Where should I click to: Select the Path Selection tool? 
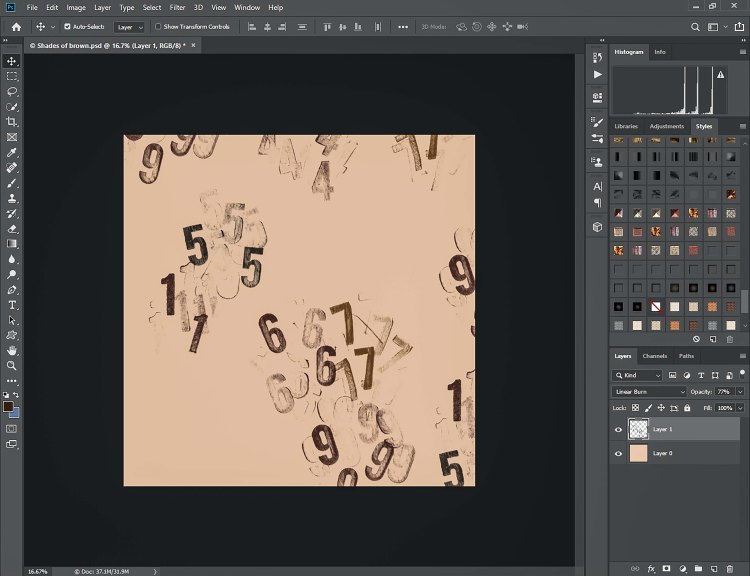tap(12, 321)
